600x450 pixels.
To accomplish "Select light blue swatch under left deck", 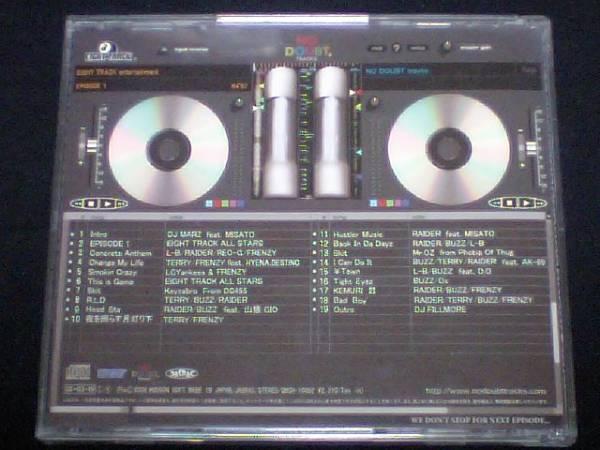I will [209, 204].
